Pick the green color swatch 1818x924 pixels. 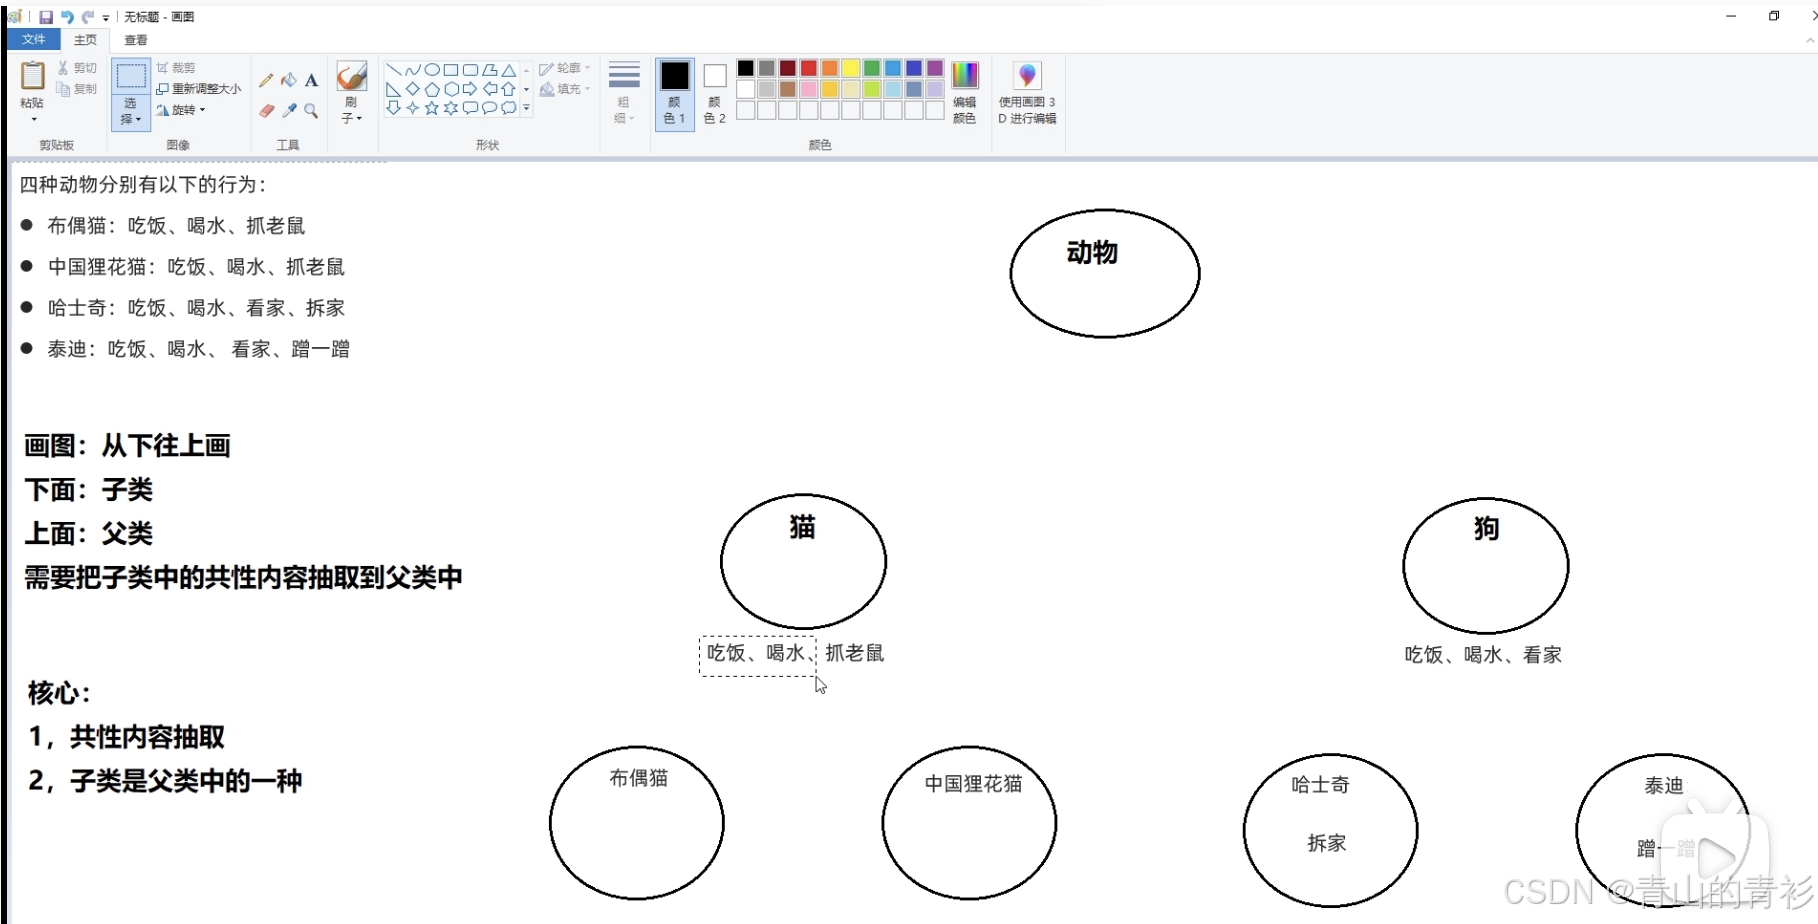(x=872, y=69)
